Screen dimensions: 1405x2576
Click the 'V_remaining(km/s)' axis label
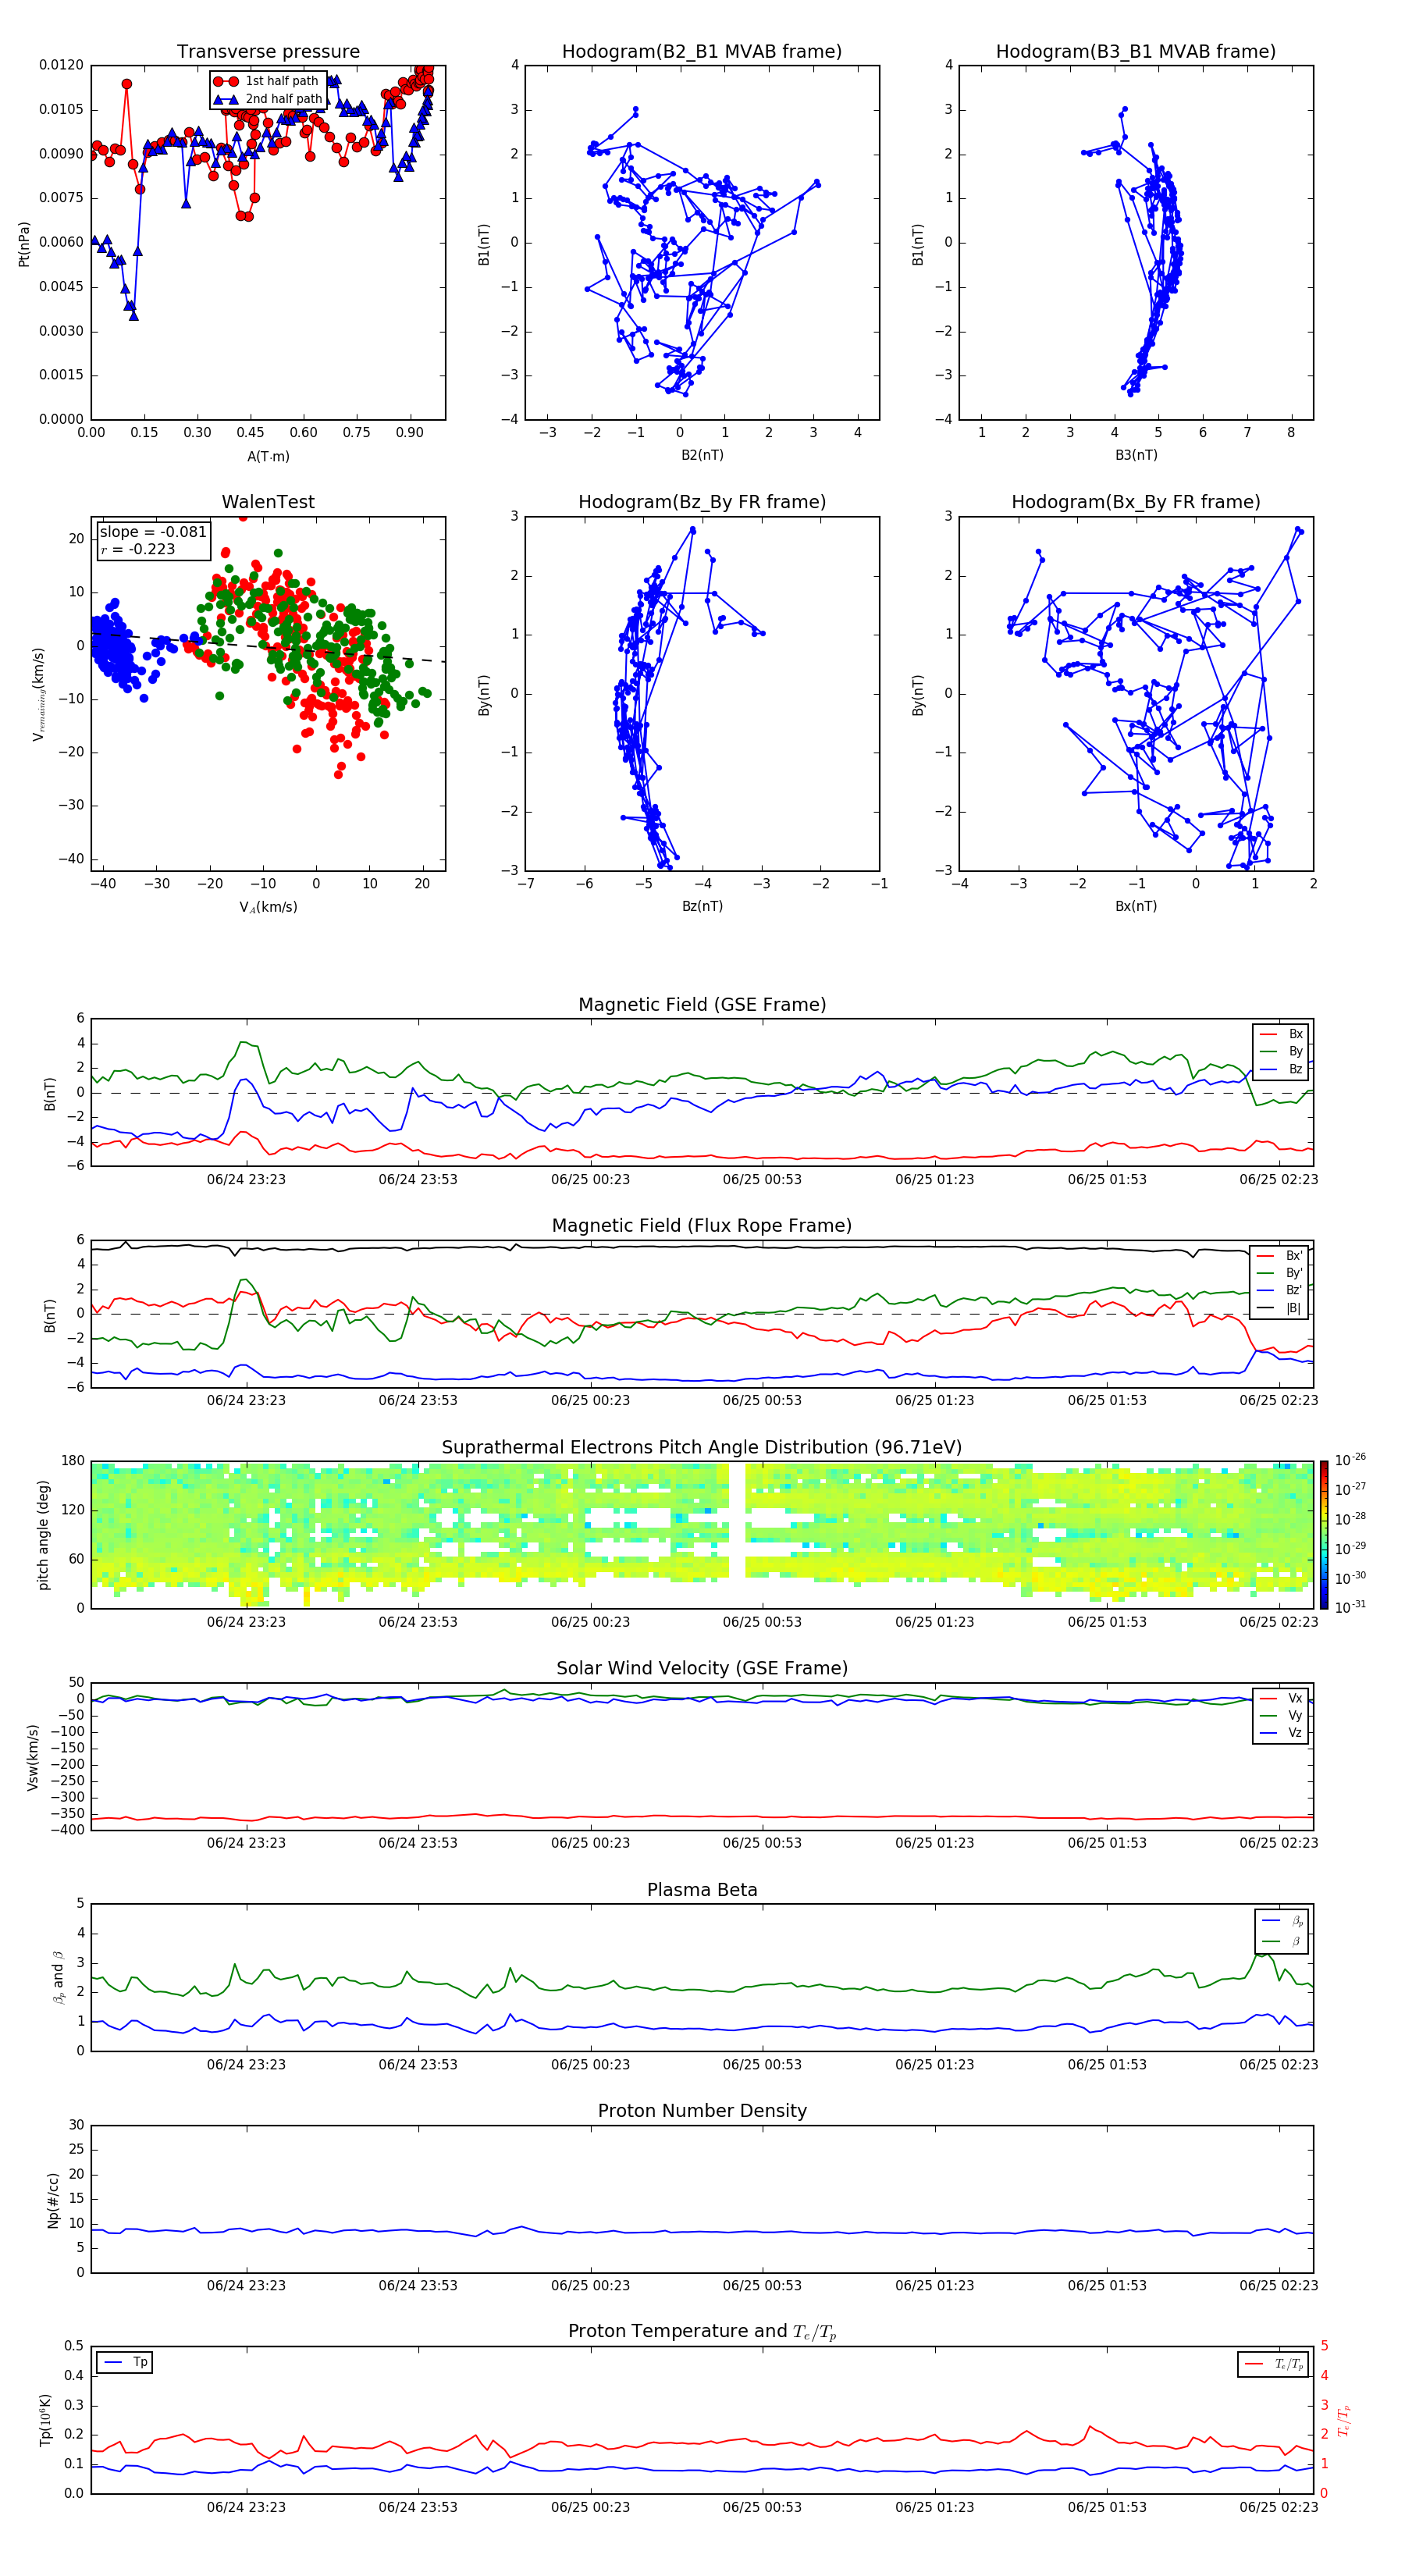(x=39, y=694)
